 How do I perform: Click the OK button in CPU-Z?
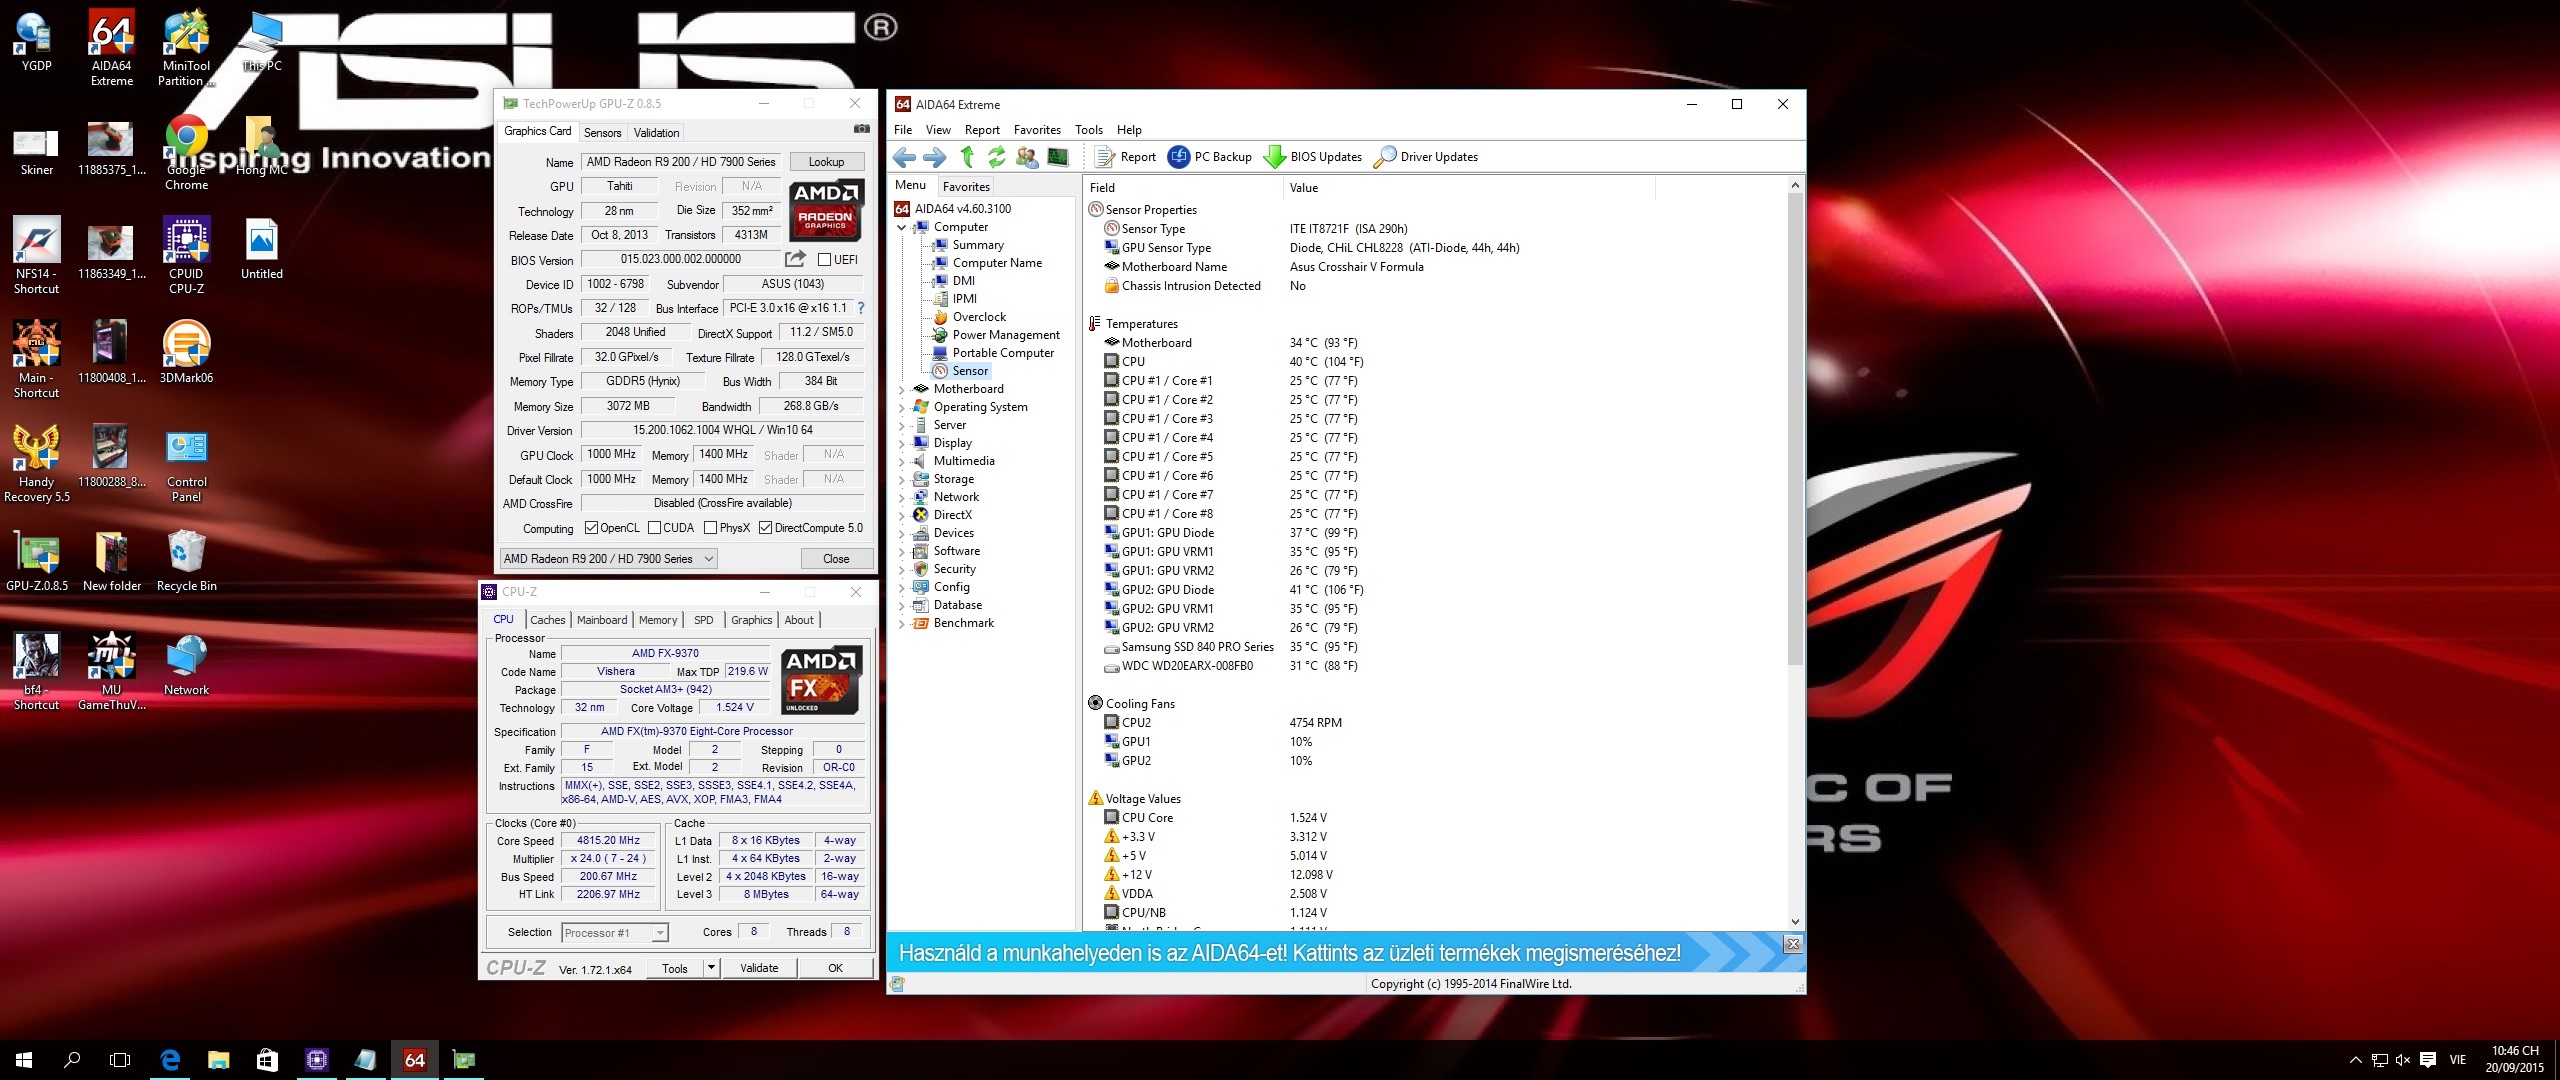pos(836,968)
